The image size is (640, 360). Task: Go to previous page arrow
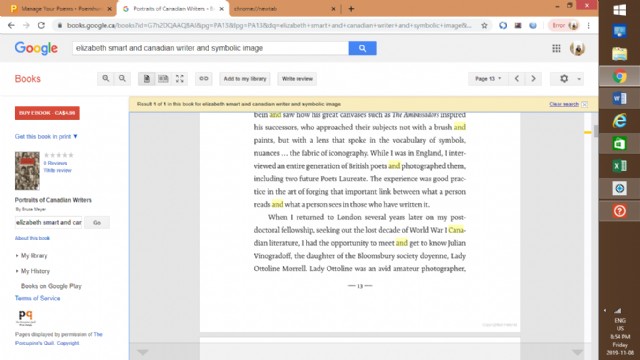click(517, 78)
